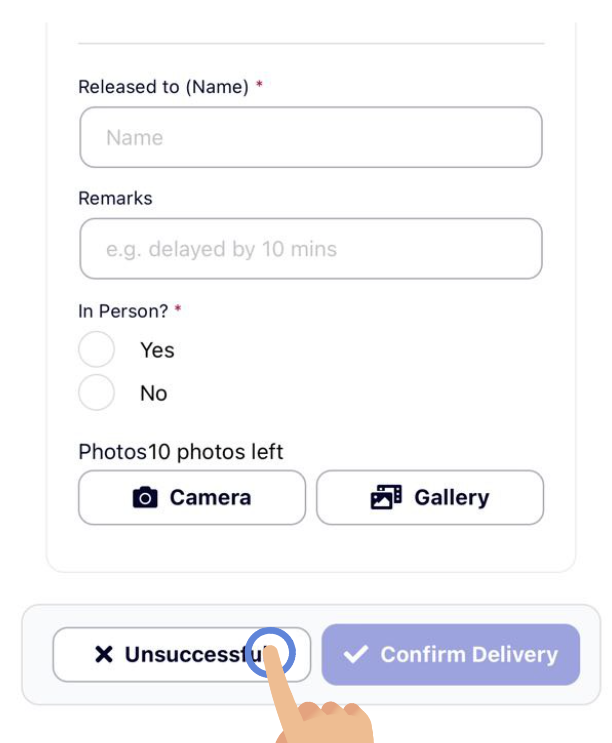This screenshot has height=743, width=612.
Task: Tap the X icon beside Unsuccessful
Action: click(x=104, y=654)
